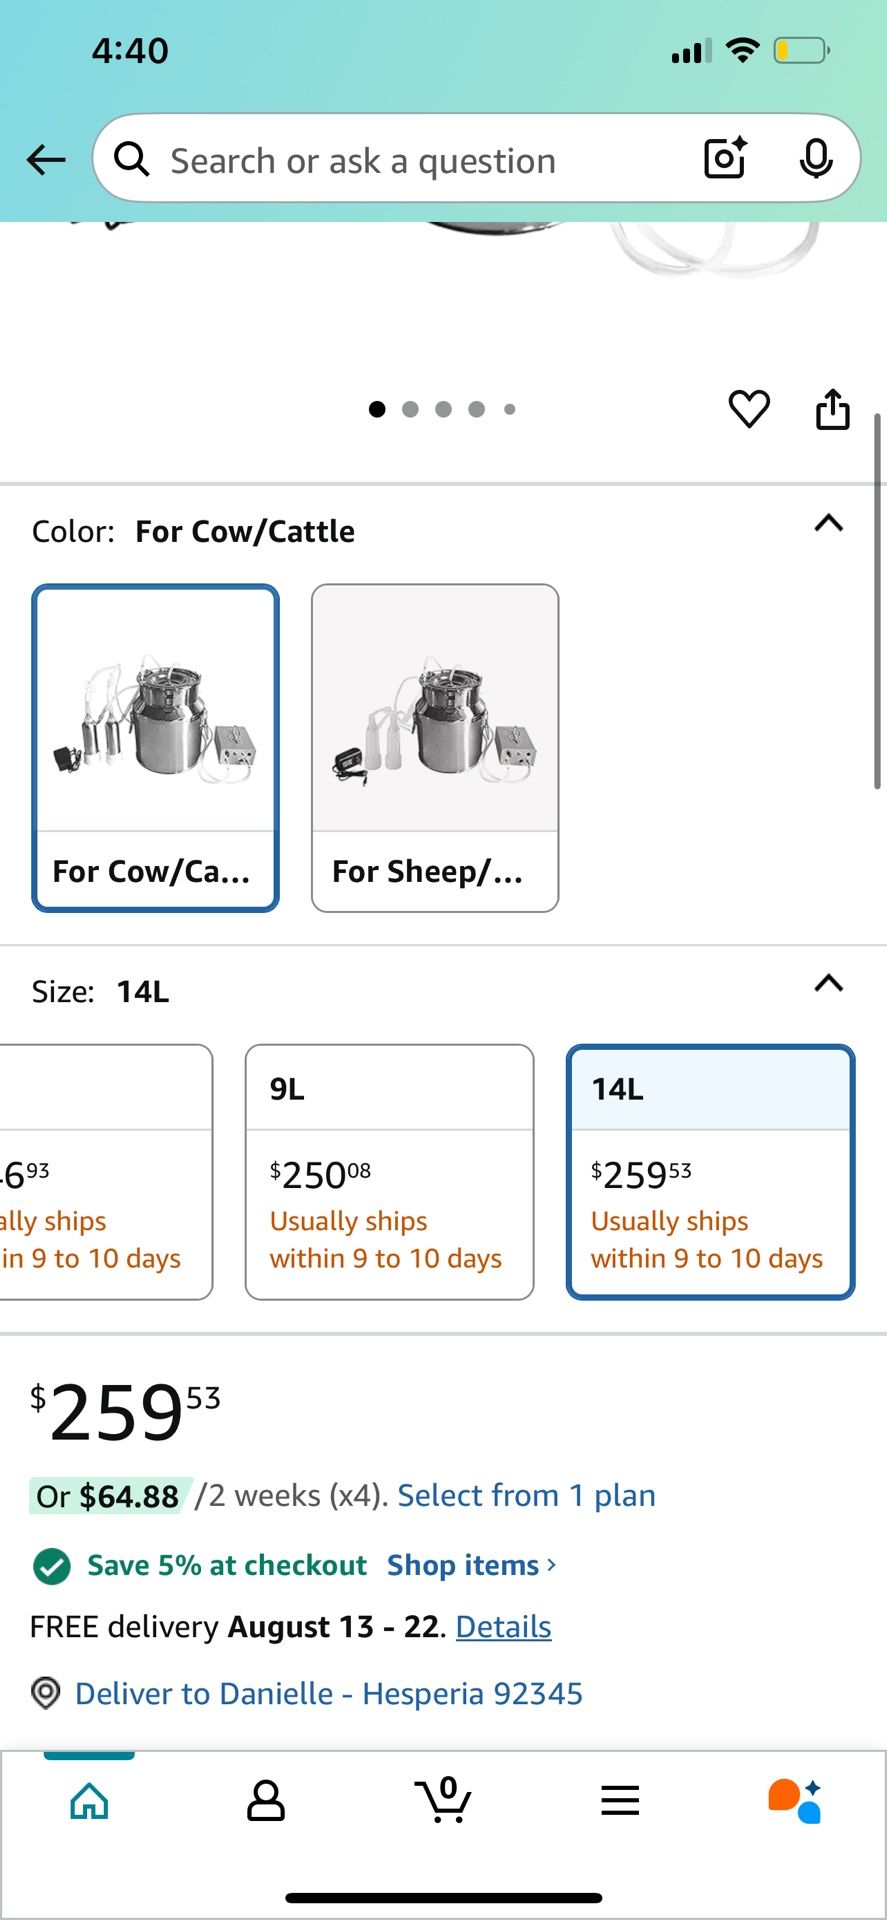Screen dimensions: 887x1920
Task: Tap the microphone voice search icon
Action: tap(816, 159)
